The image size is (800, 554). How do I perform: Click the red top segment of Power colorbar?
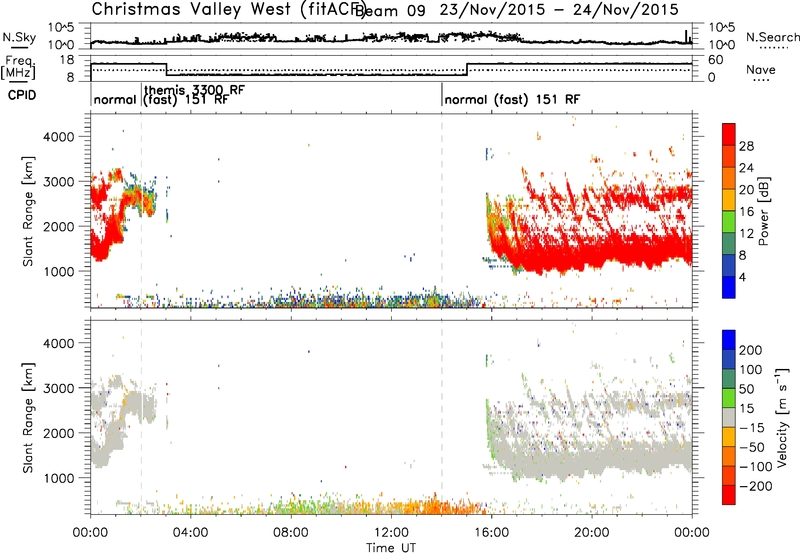[x=729, y=134]
